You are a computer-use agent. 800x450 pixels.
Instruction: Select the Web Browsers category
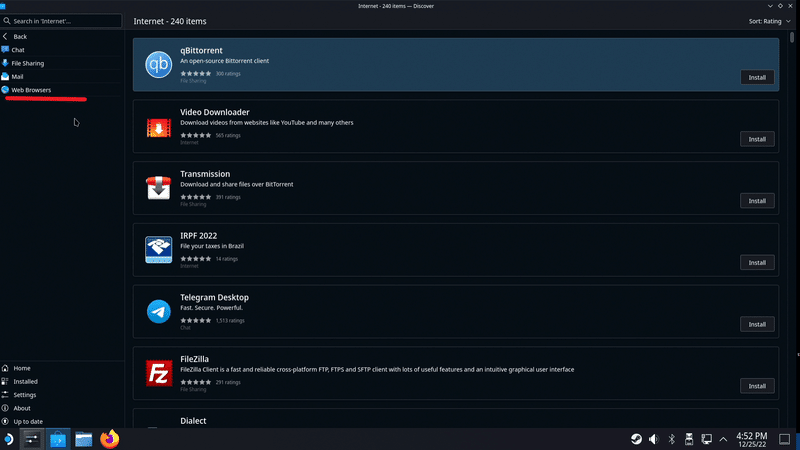pos(61,90)
